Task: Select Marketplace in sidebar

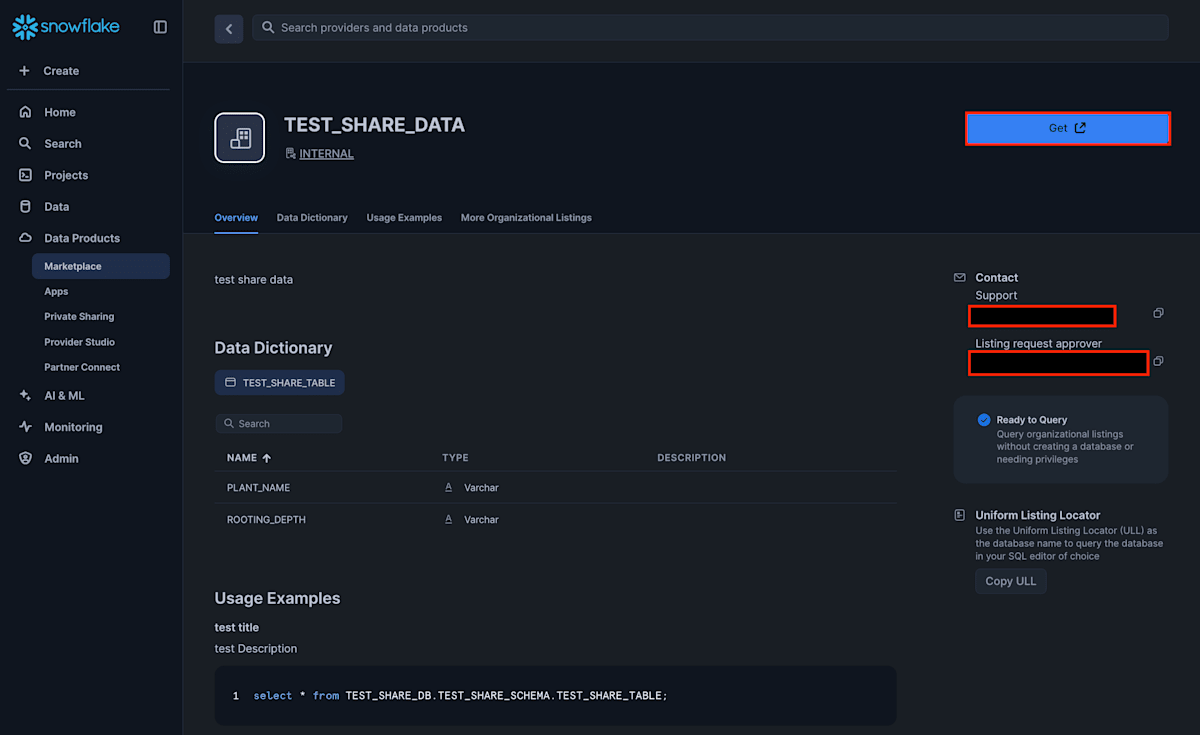Action: pyautogui.click(x=101, y=266)
